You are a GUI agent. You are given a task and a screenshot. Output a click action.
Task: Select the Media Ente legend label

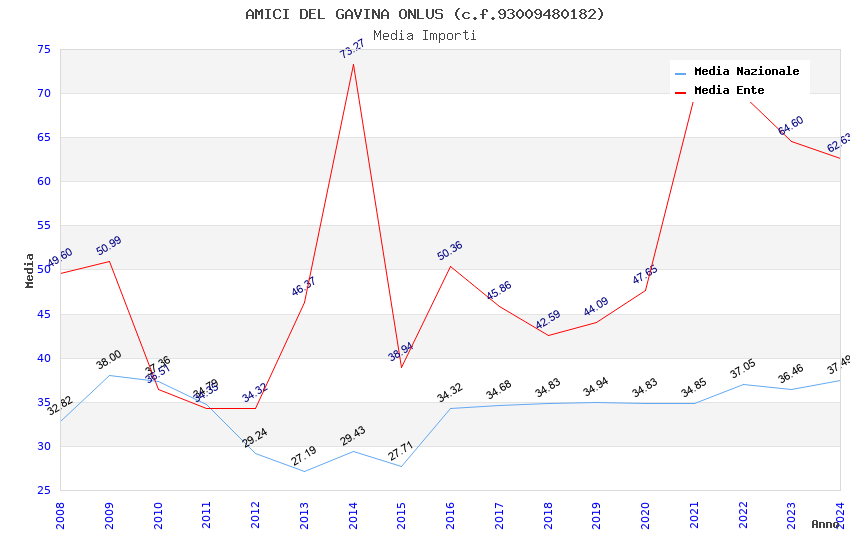[729, 91]
